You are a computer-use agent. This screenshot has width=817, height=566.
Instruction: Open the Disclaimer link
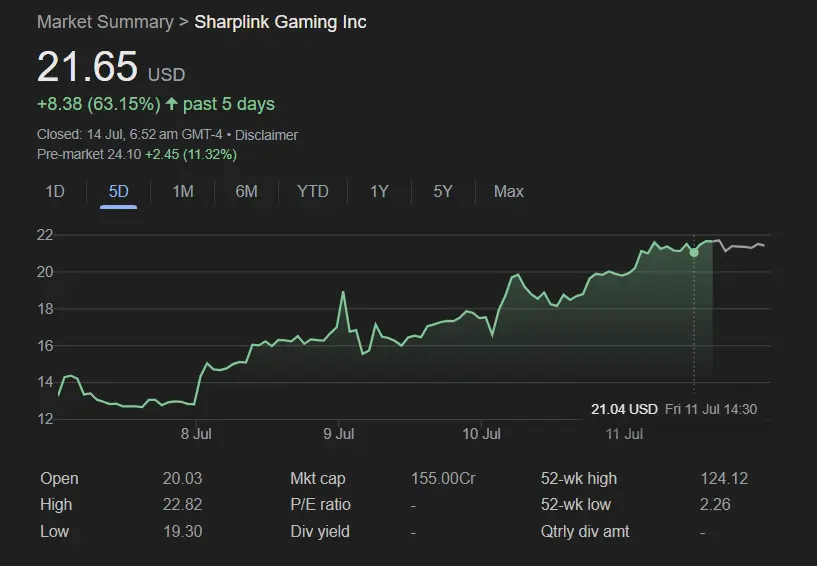266,135
